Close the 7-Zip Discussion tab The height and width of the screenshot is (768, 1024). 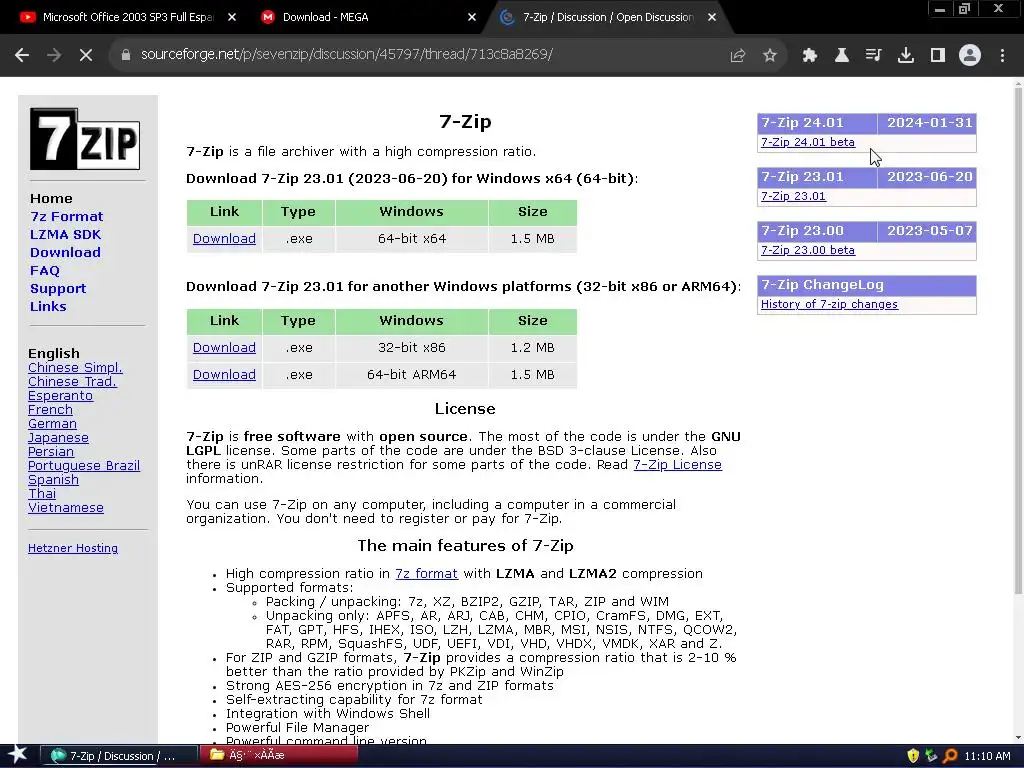pos(712,18)
